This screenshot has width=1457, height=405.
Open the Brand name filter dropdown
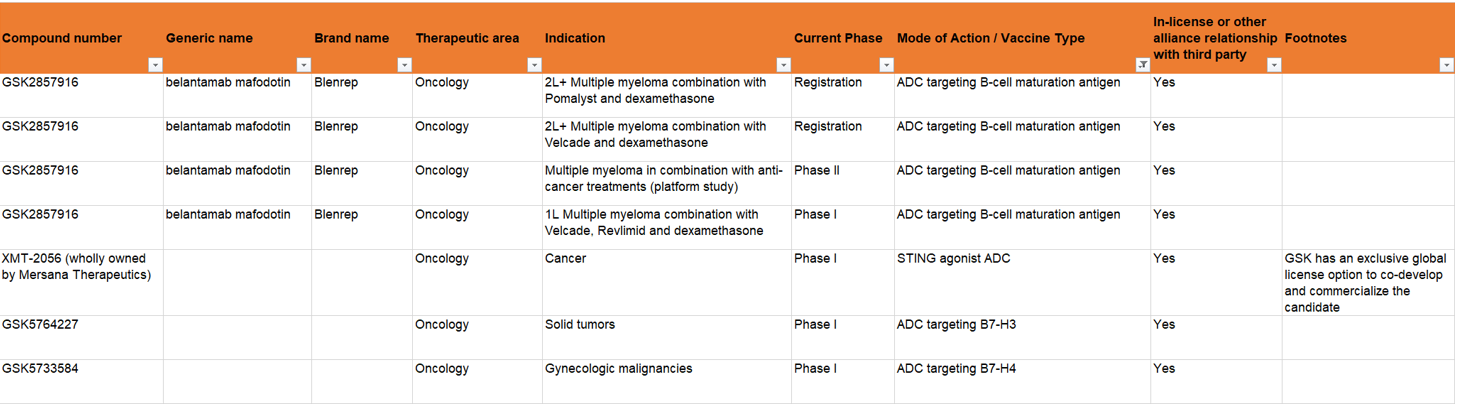[x=404, y=65]
